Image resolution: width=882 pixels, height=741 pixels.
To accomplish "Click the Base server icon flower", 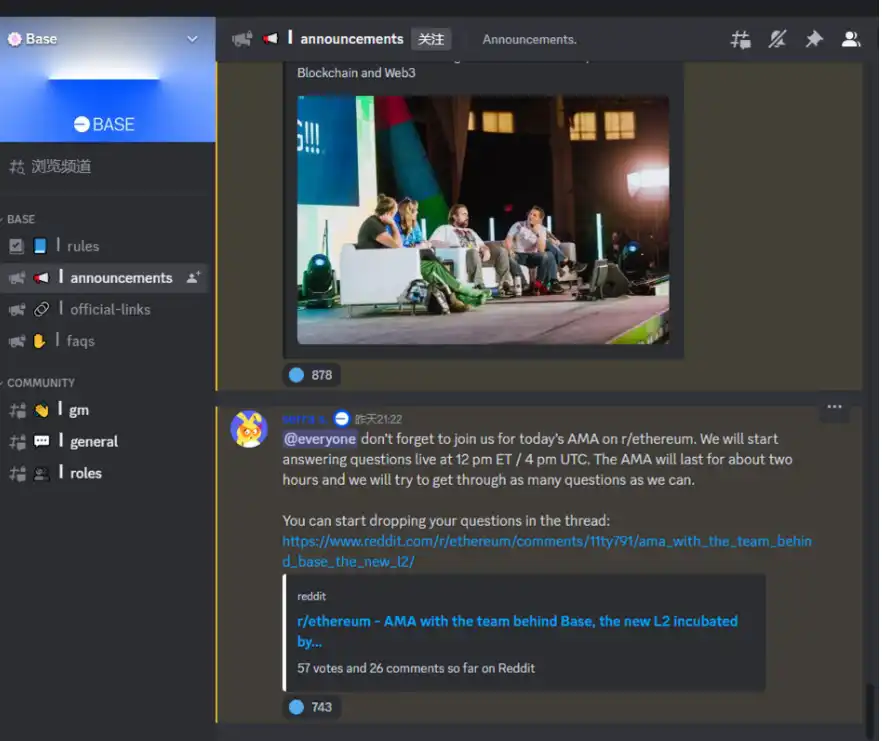I will click(15, 39).
